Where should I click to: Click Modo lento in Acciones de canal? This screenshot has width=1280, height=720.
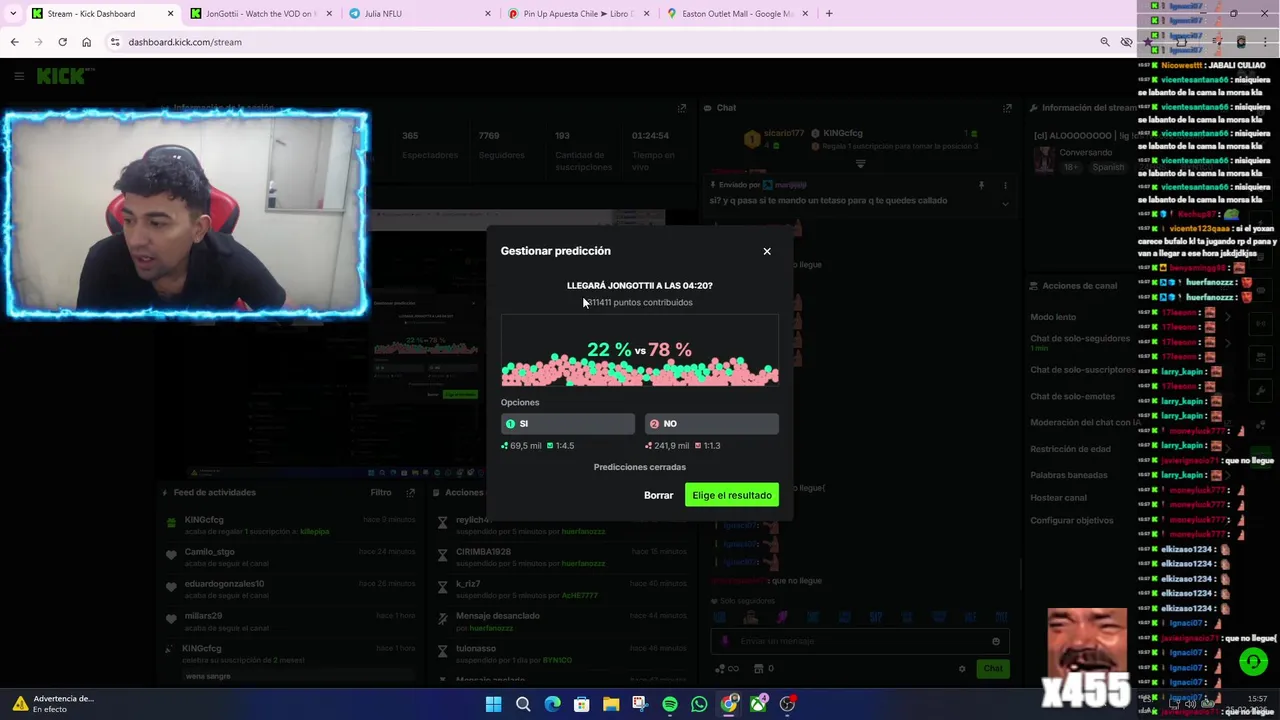coord(1053,317)
